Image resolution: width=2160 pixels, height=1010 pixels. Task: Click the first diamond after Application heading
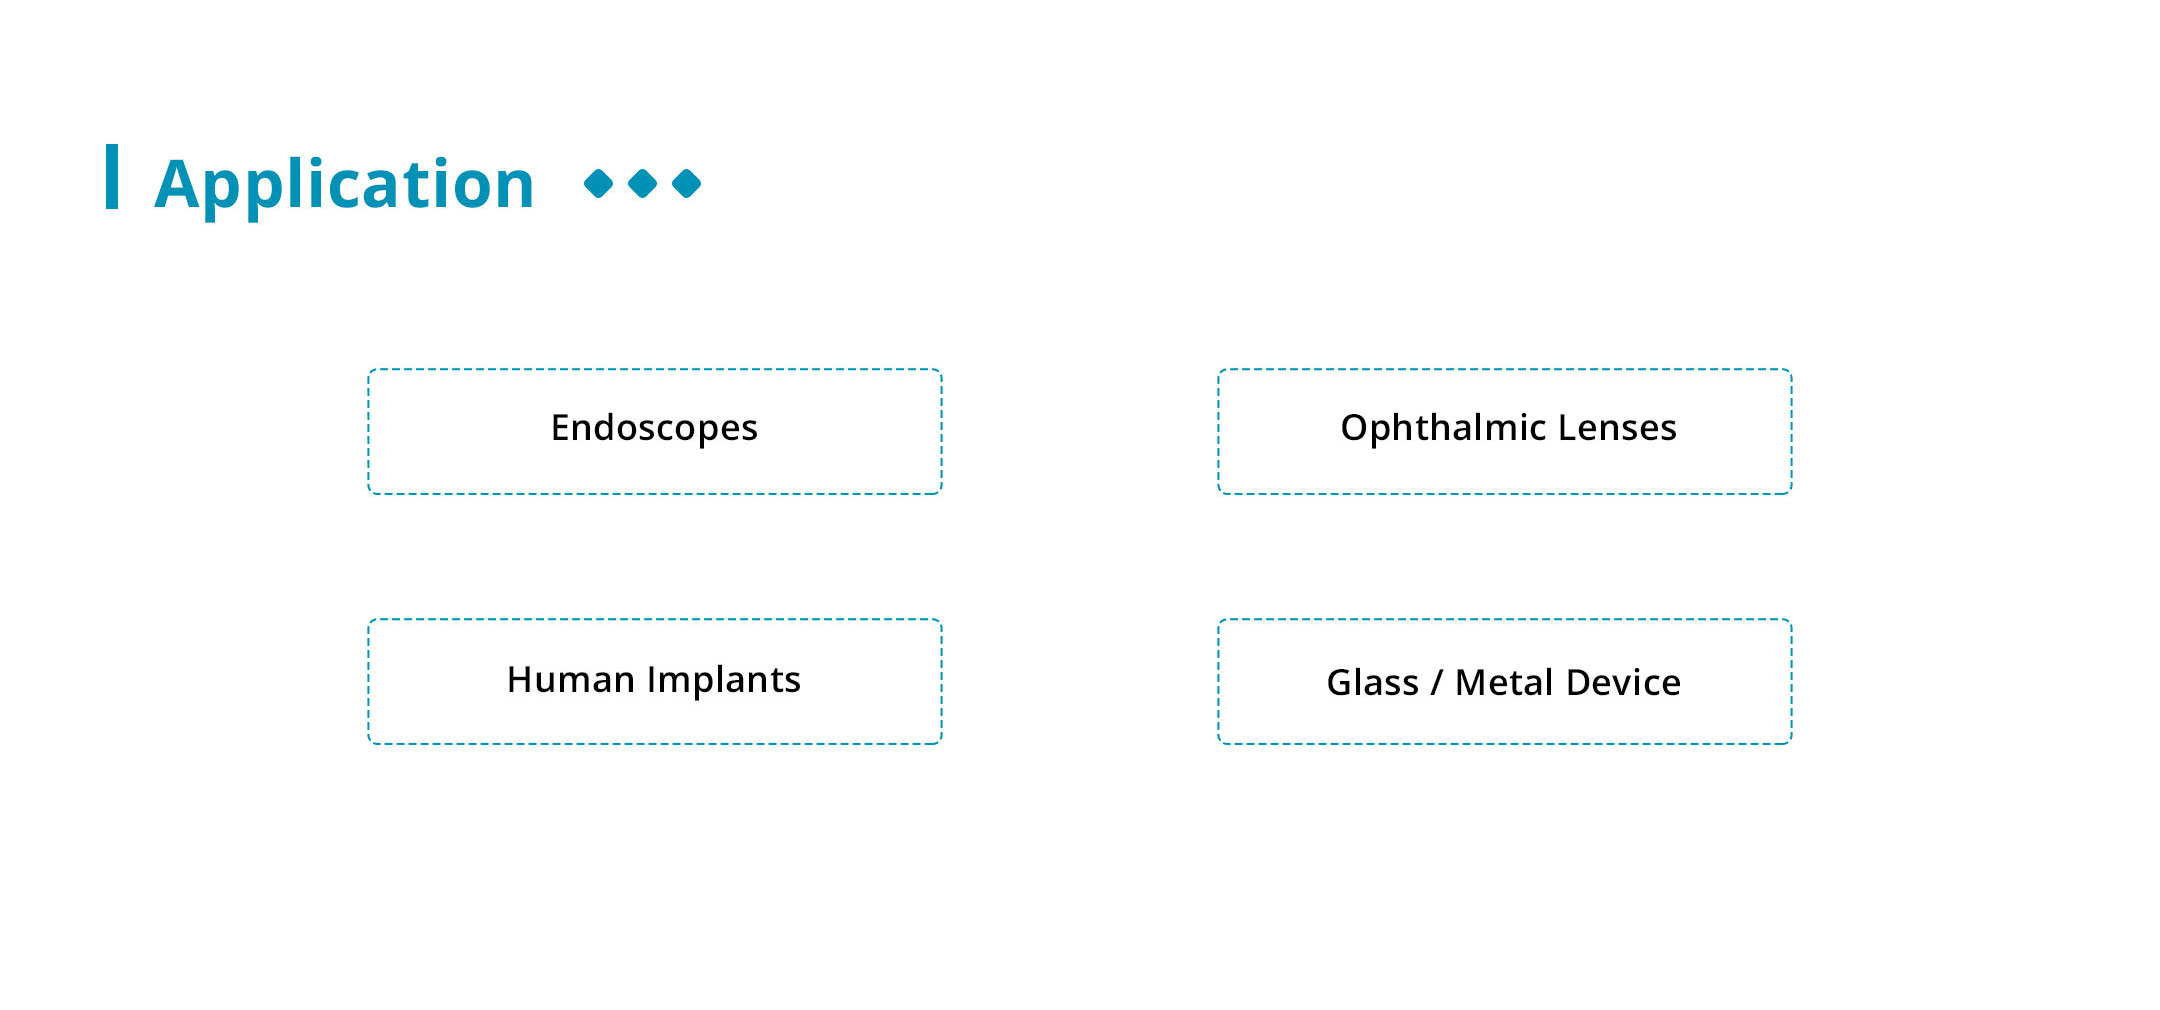pos(598,184)
